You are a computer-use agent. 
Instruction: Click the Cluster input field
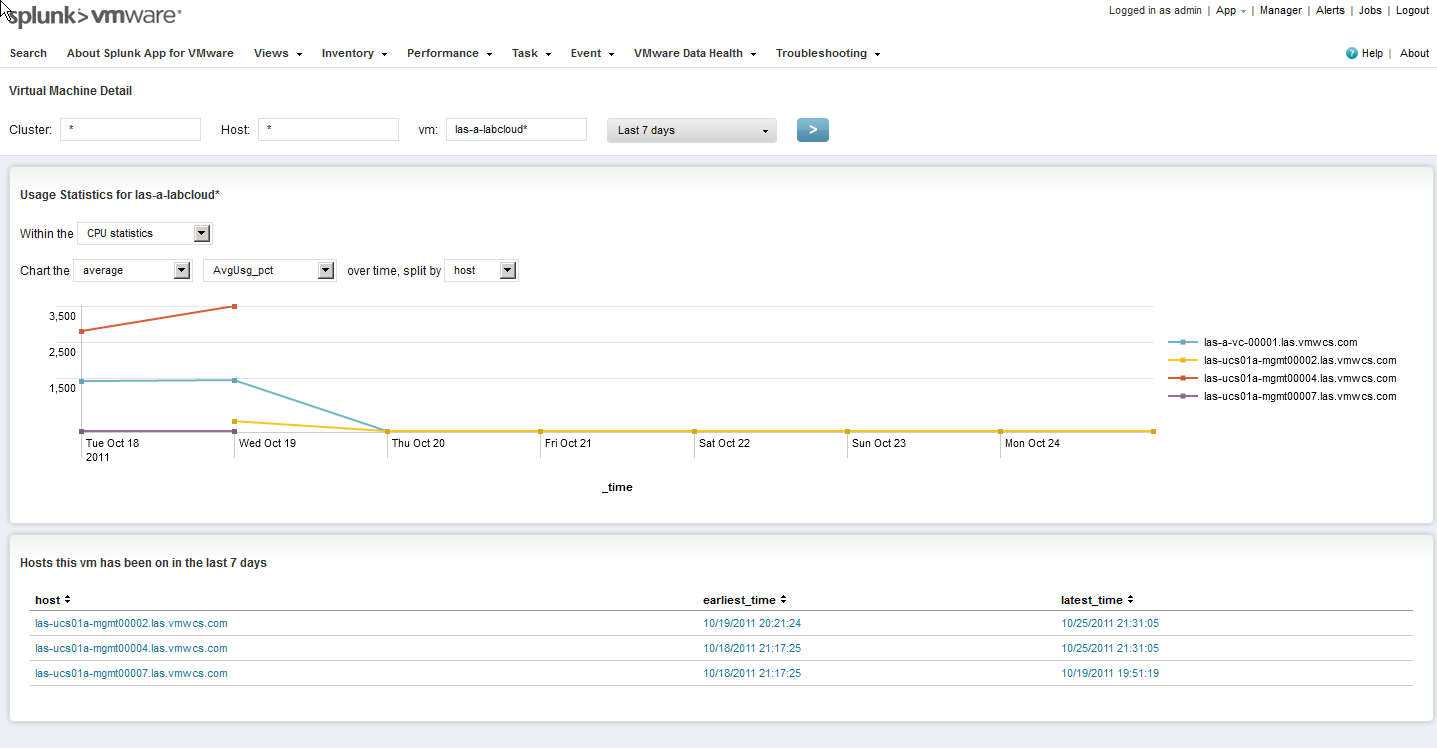(130, 129)
